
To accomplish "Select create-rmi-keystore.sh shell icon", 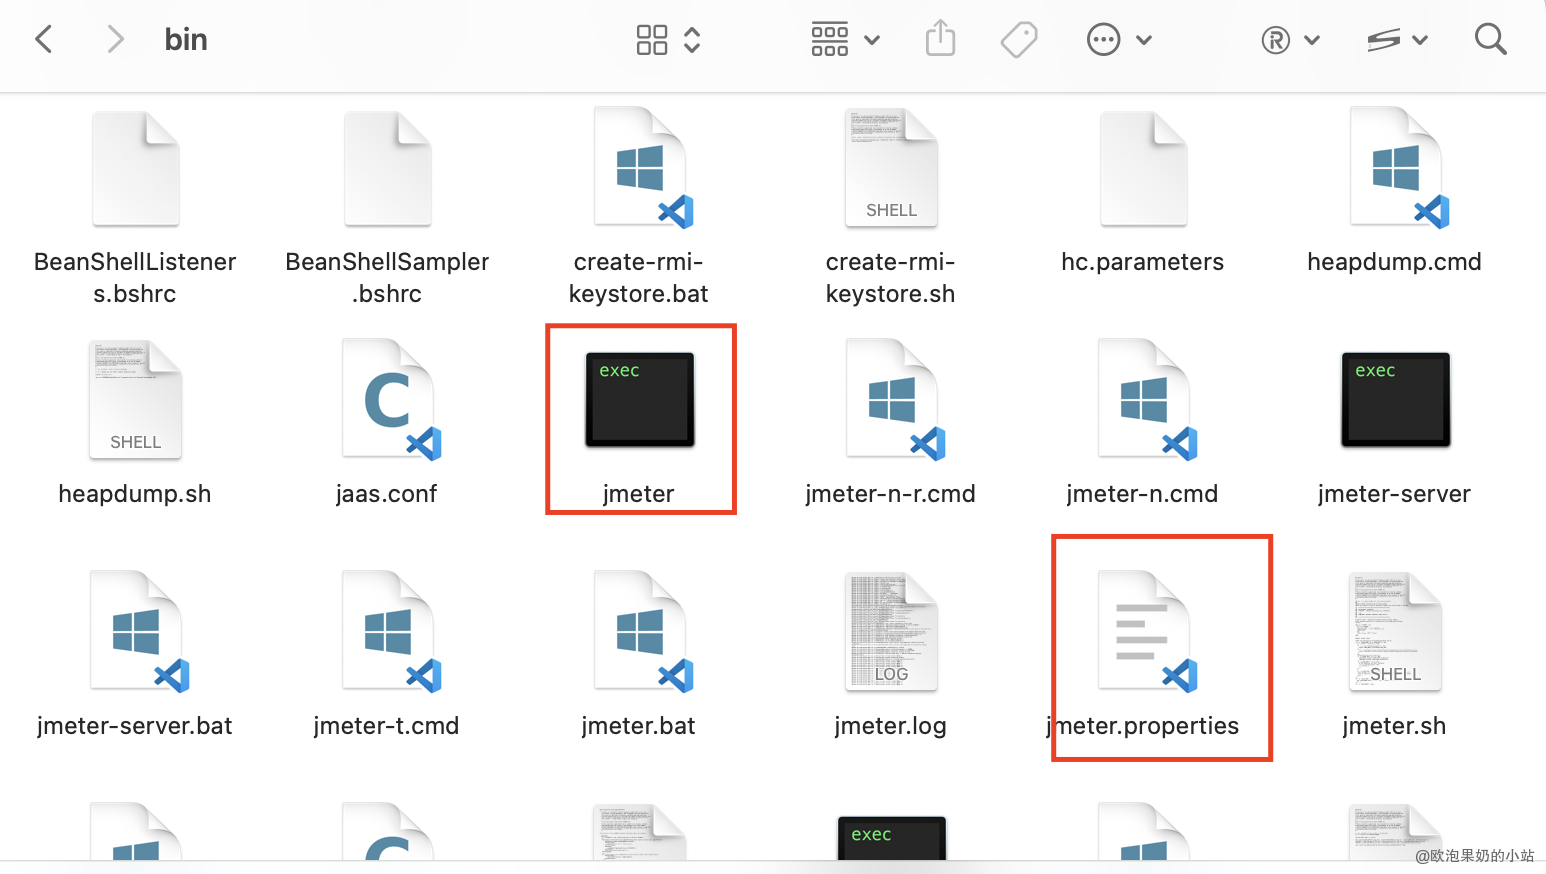I will (x=892, y=168).
